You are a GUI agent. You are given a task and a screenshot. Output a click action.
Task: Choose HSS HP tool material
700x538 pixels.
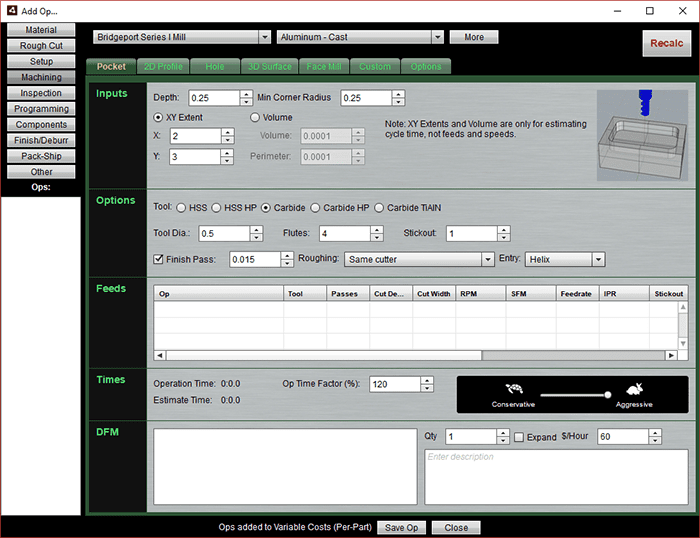coord(217,208)
